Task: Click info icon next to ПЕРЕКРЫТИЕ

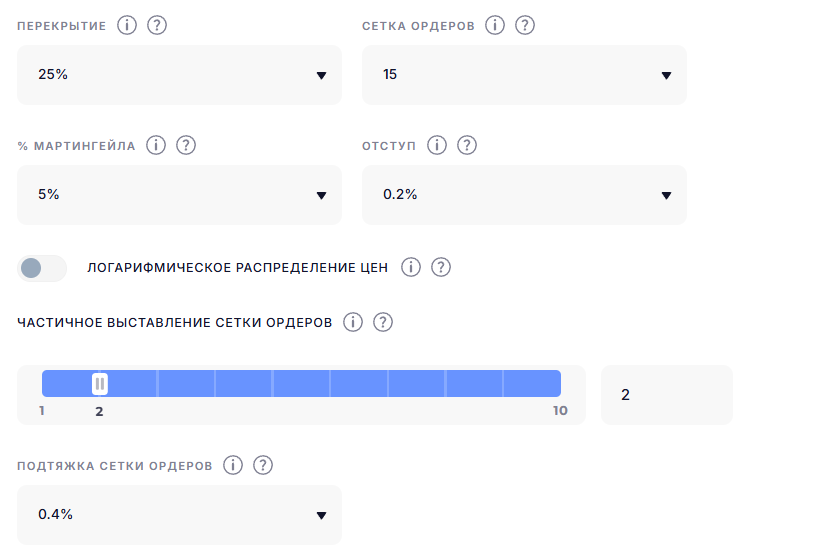Action: coord(126,25)
